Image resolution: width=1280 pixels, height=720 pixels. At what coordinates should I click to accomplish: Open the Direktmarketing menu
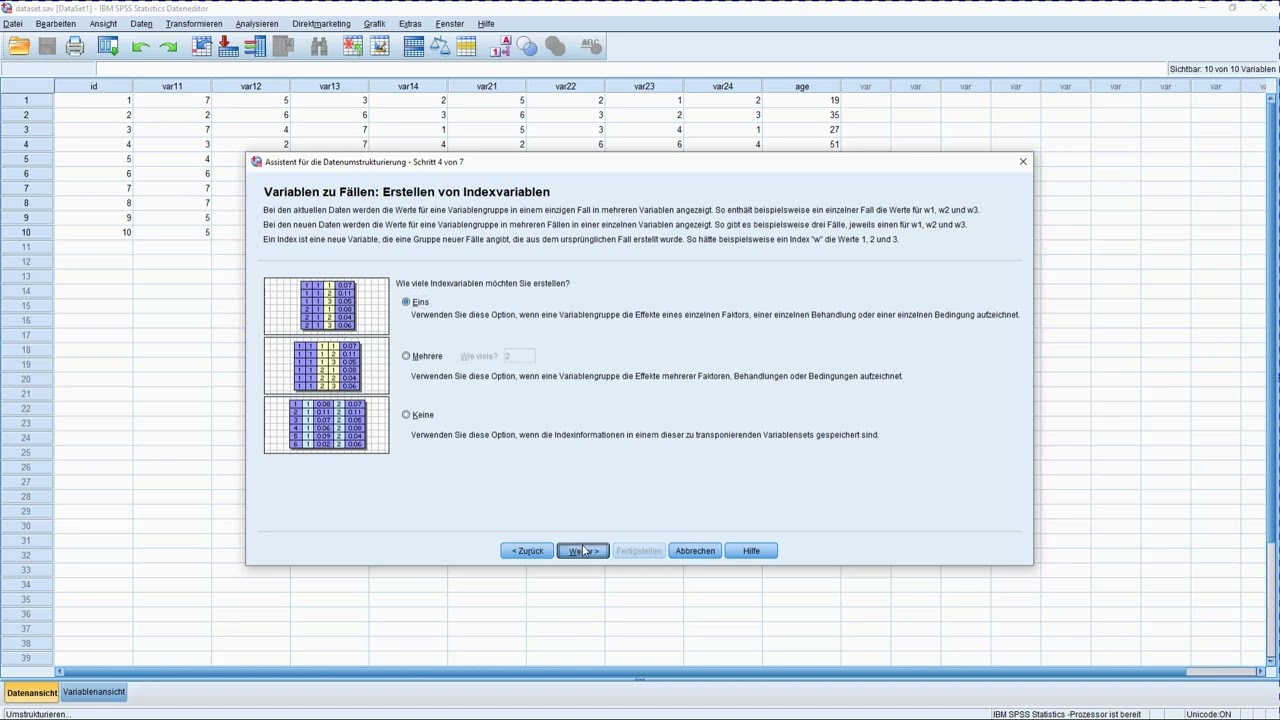pos(321,24)
